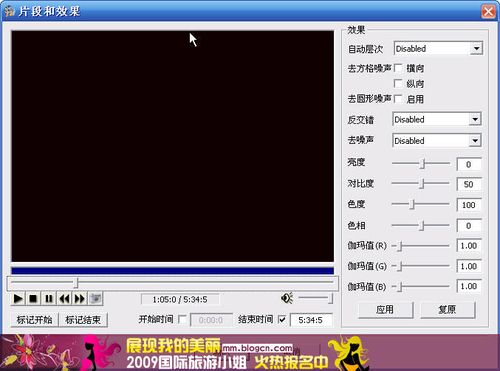Close the 片段和效果 dialog
The width and height of the screenshot is (500, 371).
point(488,12)
